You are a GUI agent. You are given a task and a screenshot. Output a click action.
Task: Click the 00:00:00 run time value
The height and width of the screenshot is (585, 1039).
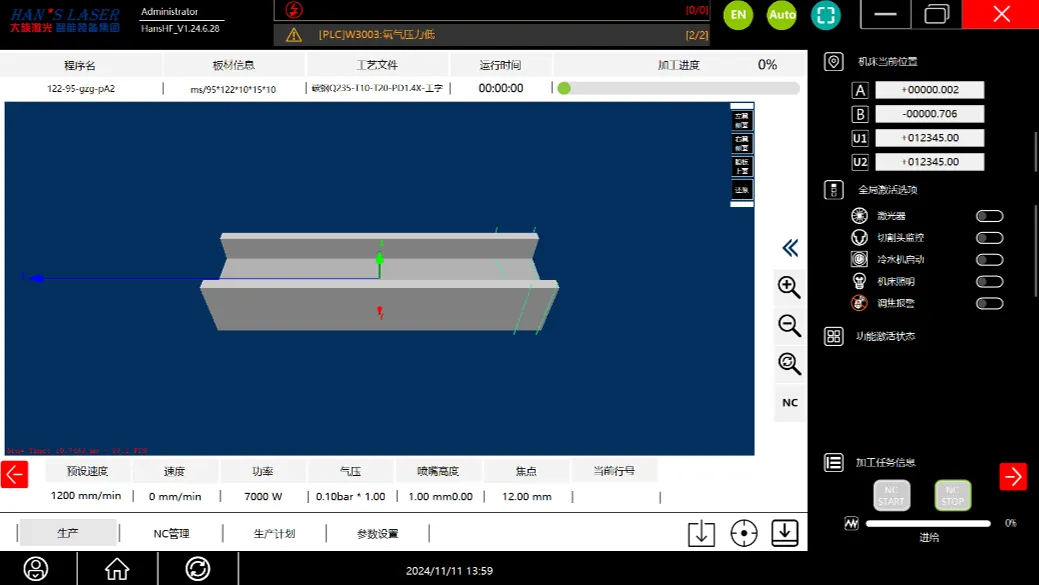(501, 88)
